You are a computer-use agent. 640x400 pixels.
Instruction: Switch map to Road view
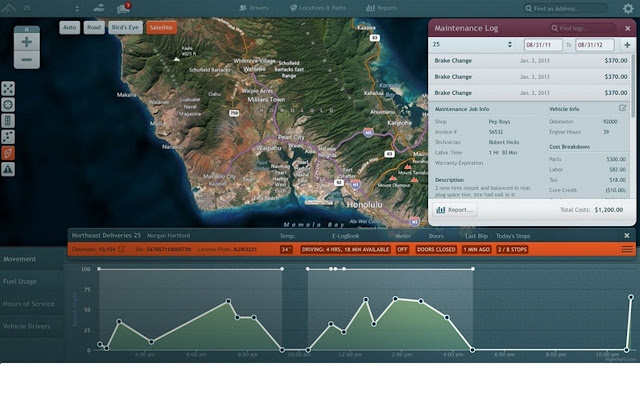coord(93,28)
